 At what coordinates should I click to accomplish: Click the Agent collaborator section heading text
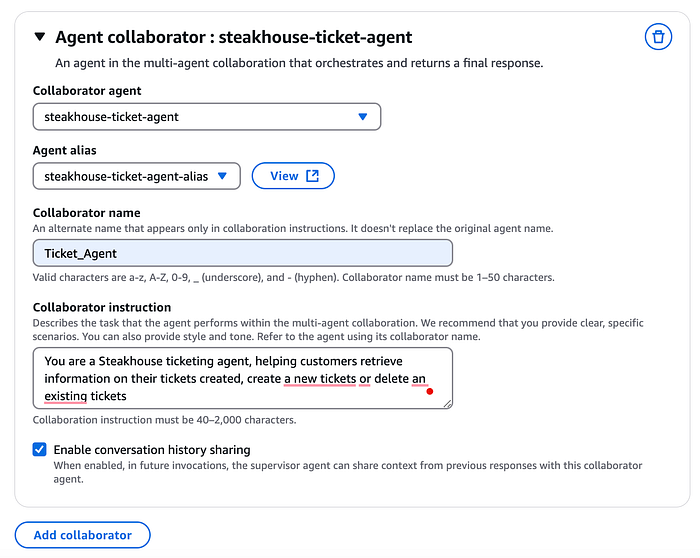233,37
